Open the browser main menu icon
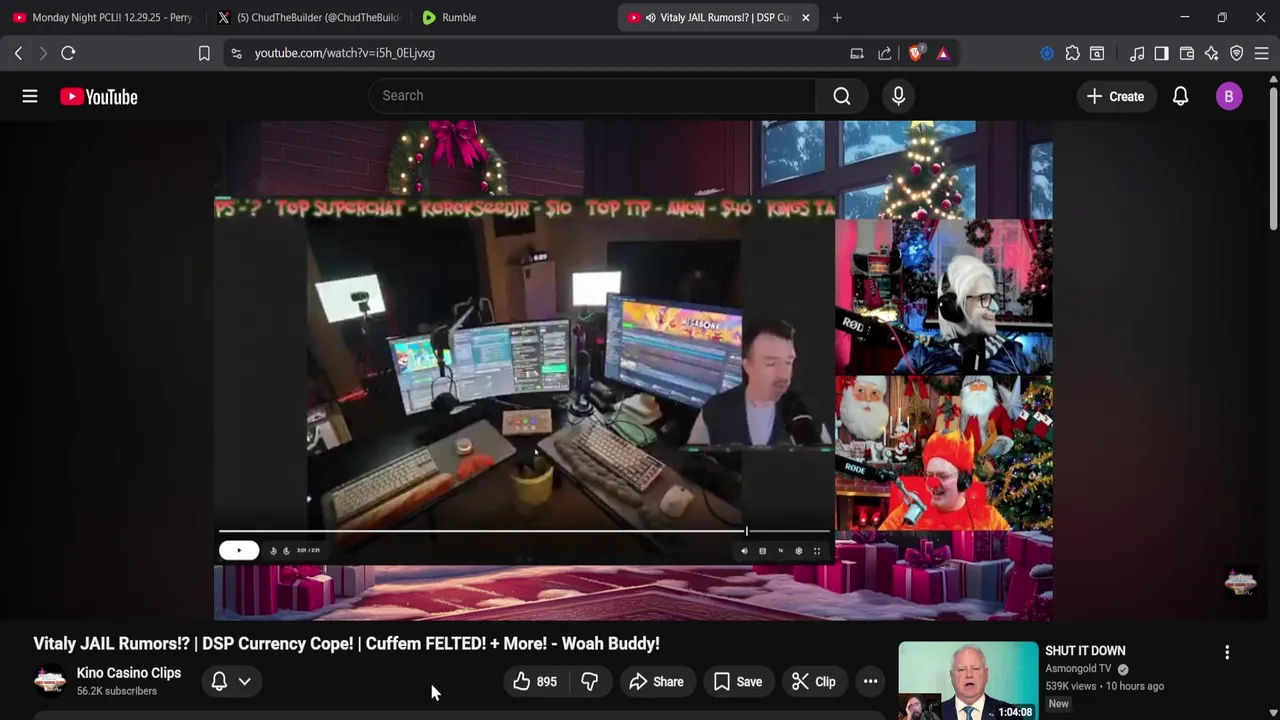 [x=1262, y=53]
